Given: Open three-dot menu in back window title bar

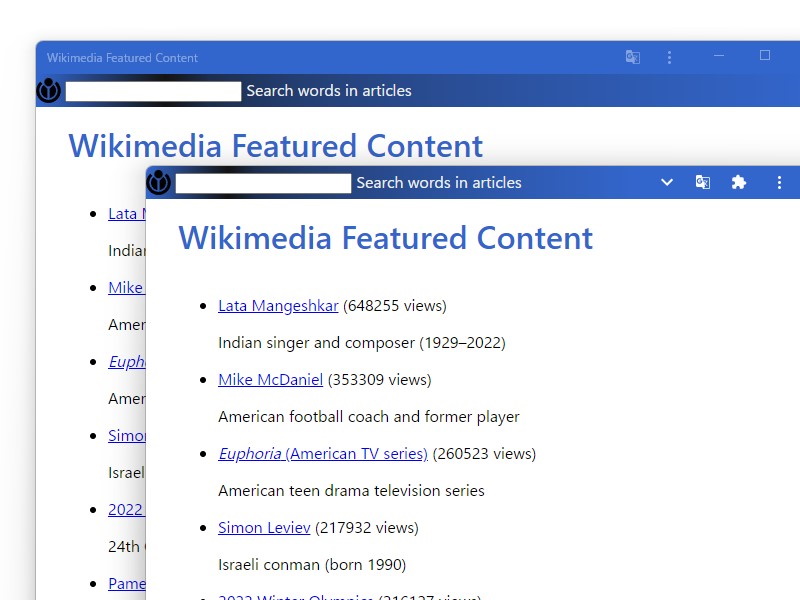Looking at the screenshot, I should (669, 57).
